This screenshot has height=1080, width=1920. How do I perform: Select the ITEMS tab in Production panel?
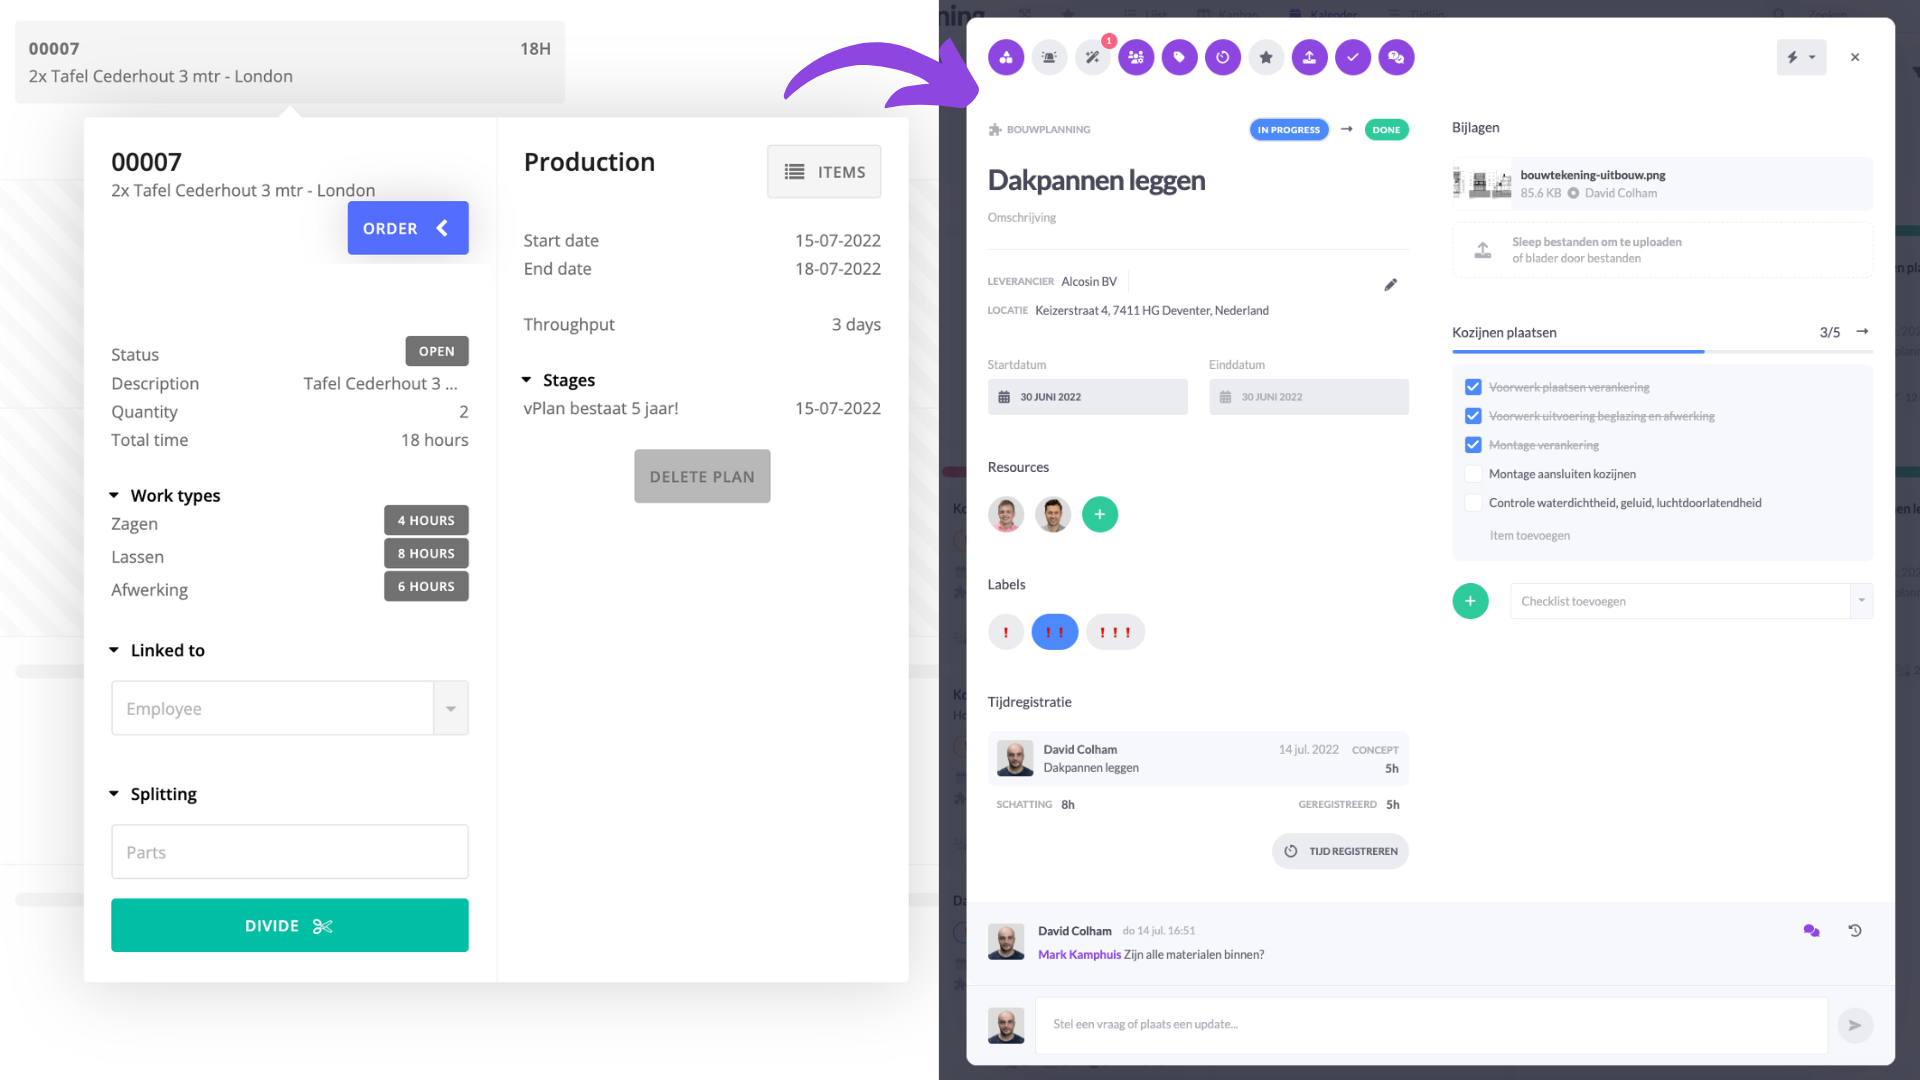(x=824, y=171)
